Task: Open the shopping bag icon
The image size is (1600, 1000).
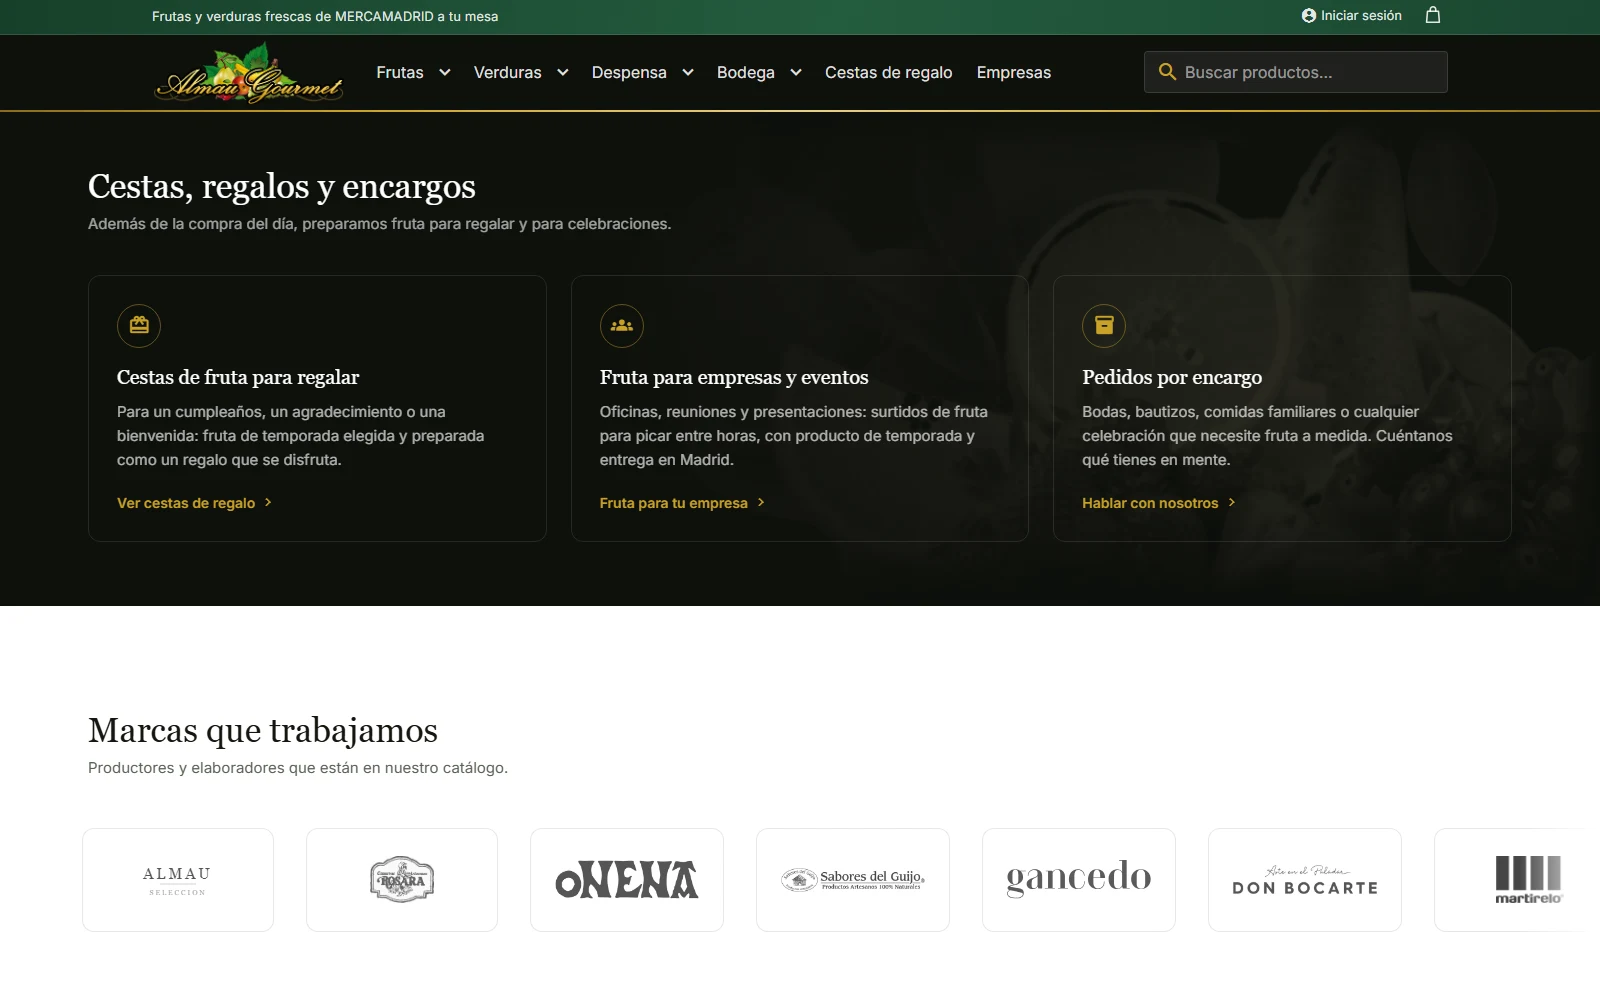Action: tap(1433, 15)
